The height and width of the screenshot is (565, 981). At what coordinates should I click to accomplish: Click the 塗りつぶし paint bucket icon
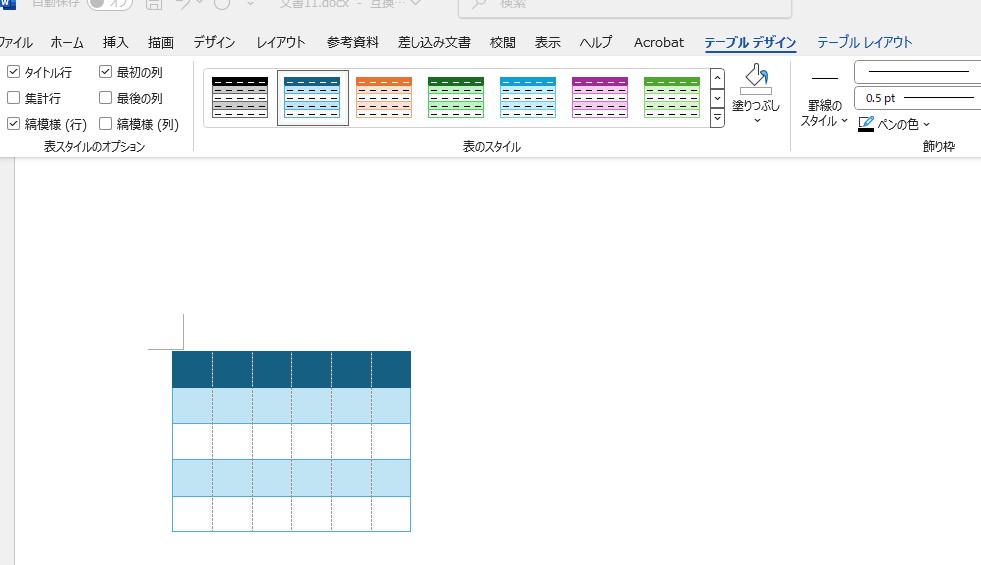[x=756, y=79]
